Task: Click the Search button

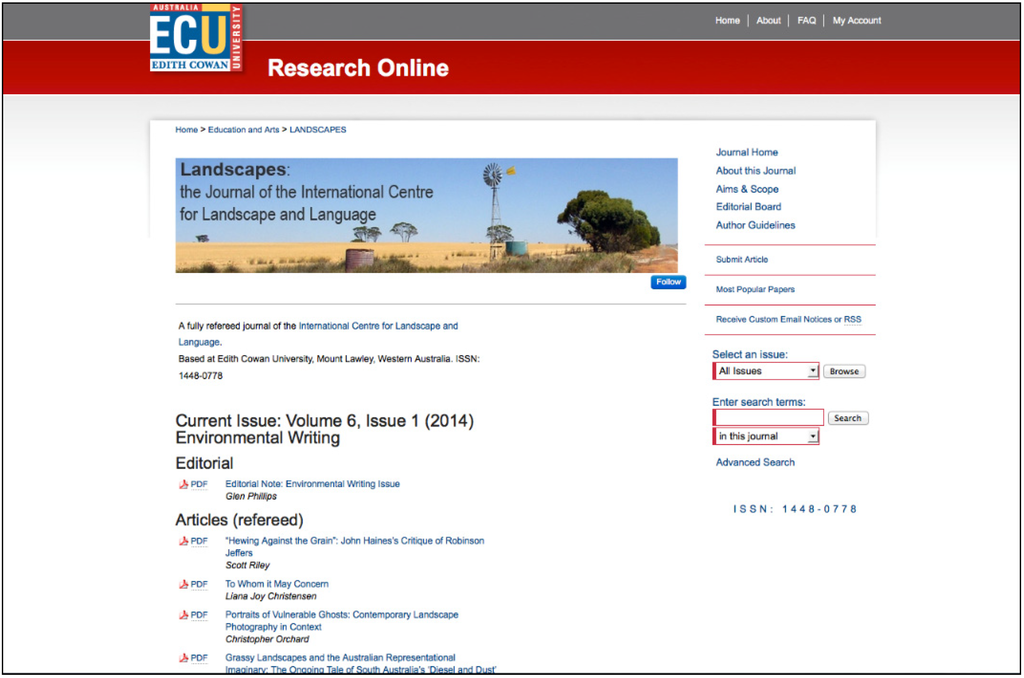Action: pyautogui.click(x=847, y=418)
